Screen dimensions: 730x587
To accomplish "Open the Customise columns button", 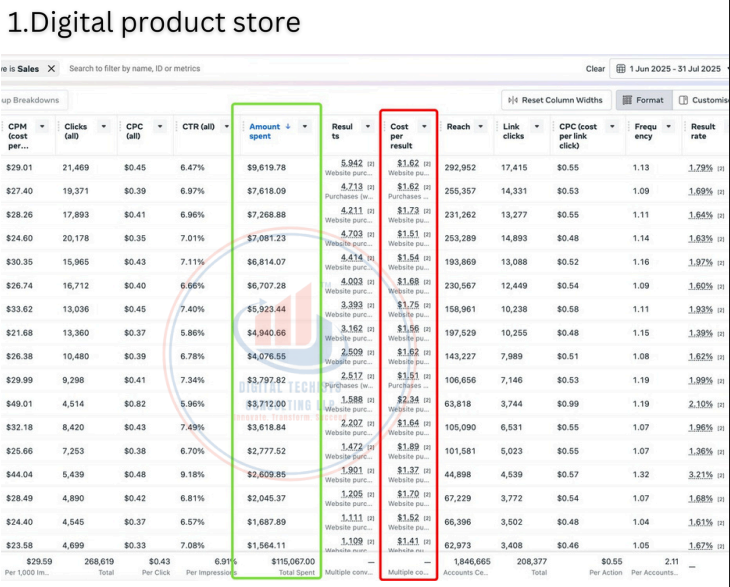I will point(702,100).
